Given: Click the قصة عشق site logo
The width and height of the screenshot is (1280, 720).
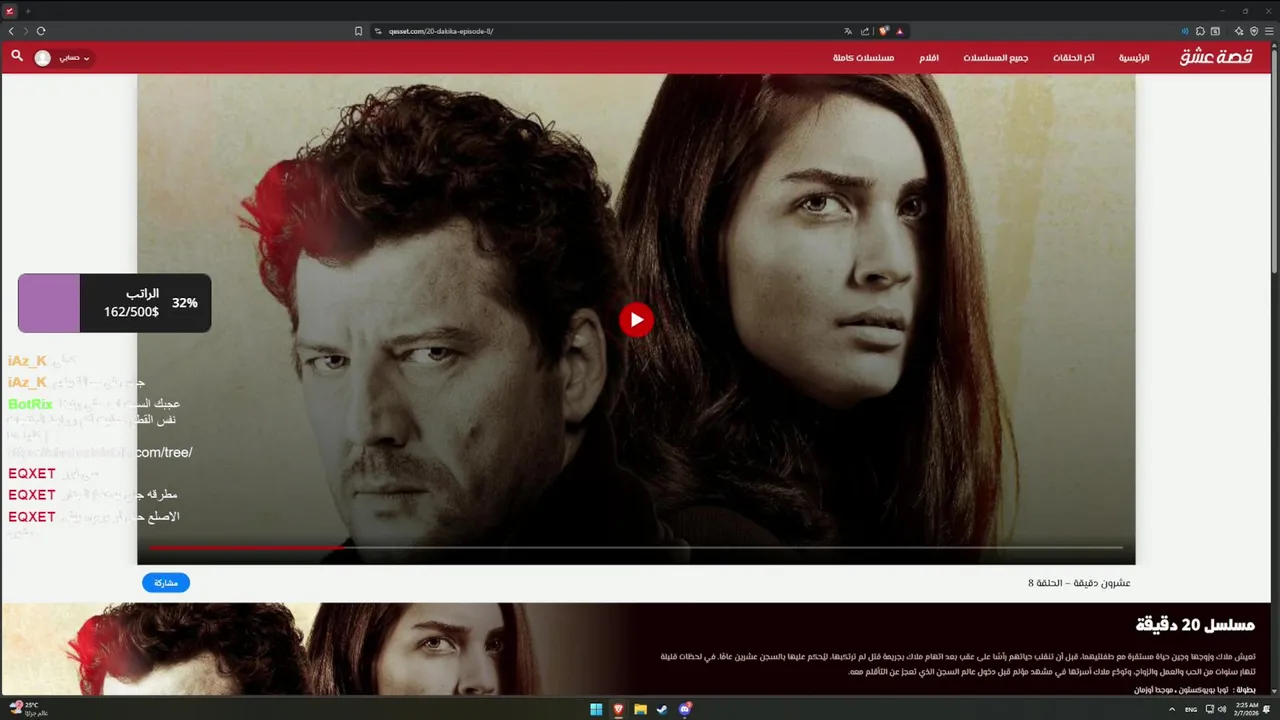Looking at the screenshot, I should point(1215,57).
